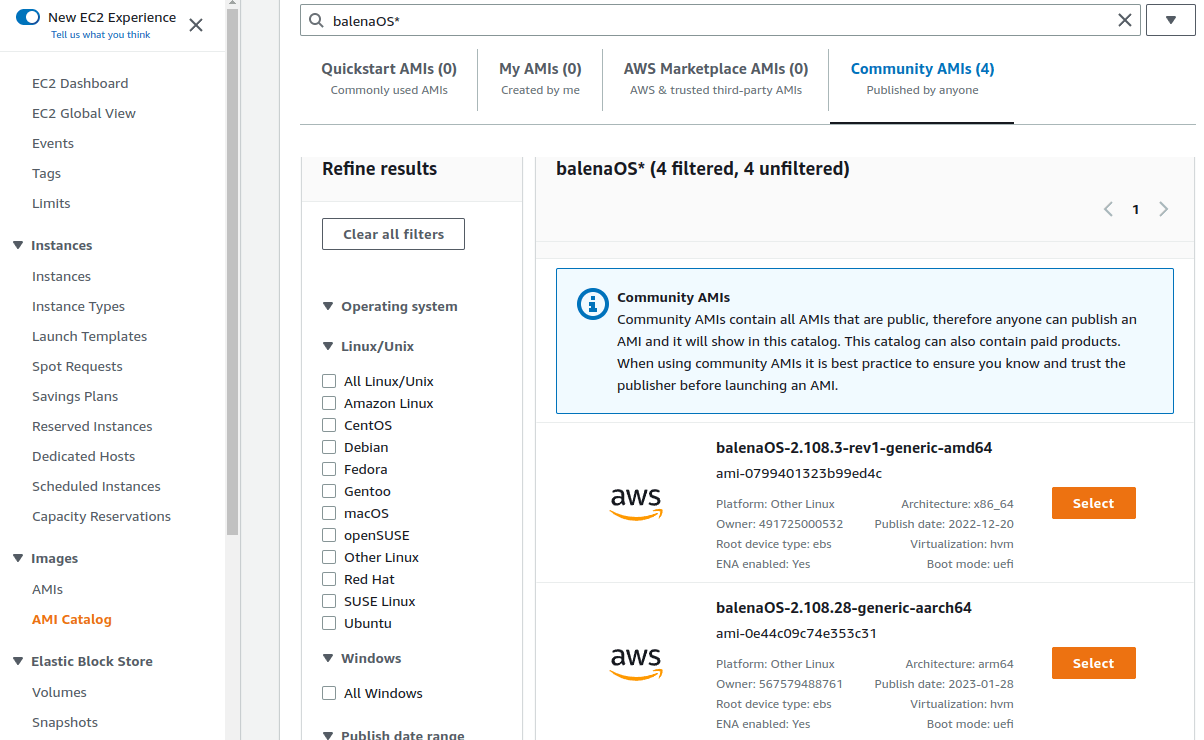1204x740 pixels.
Task: Switch to the AWS Marketplace AMIs tab
Action: [x=715, y=78]
